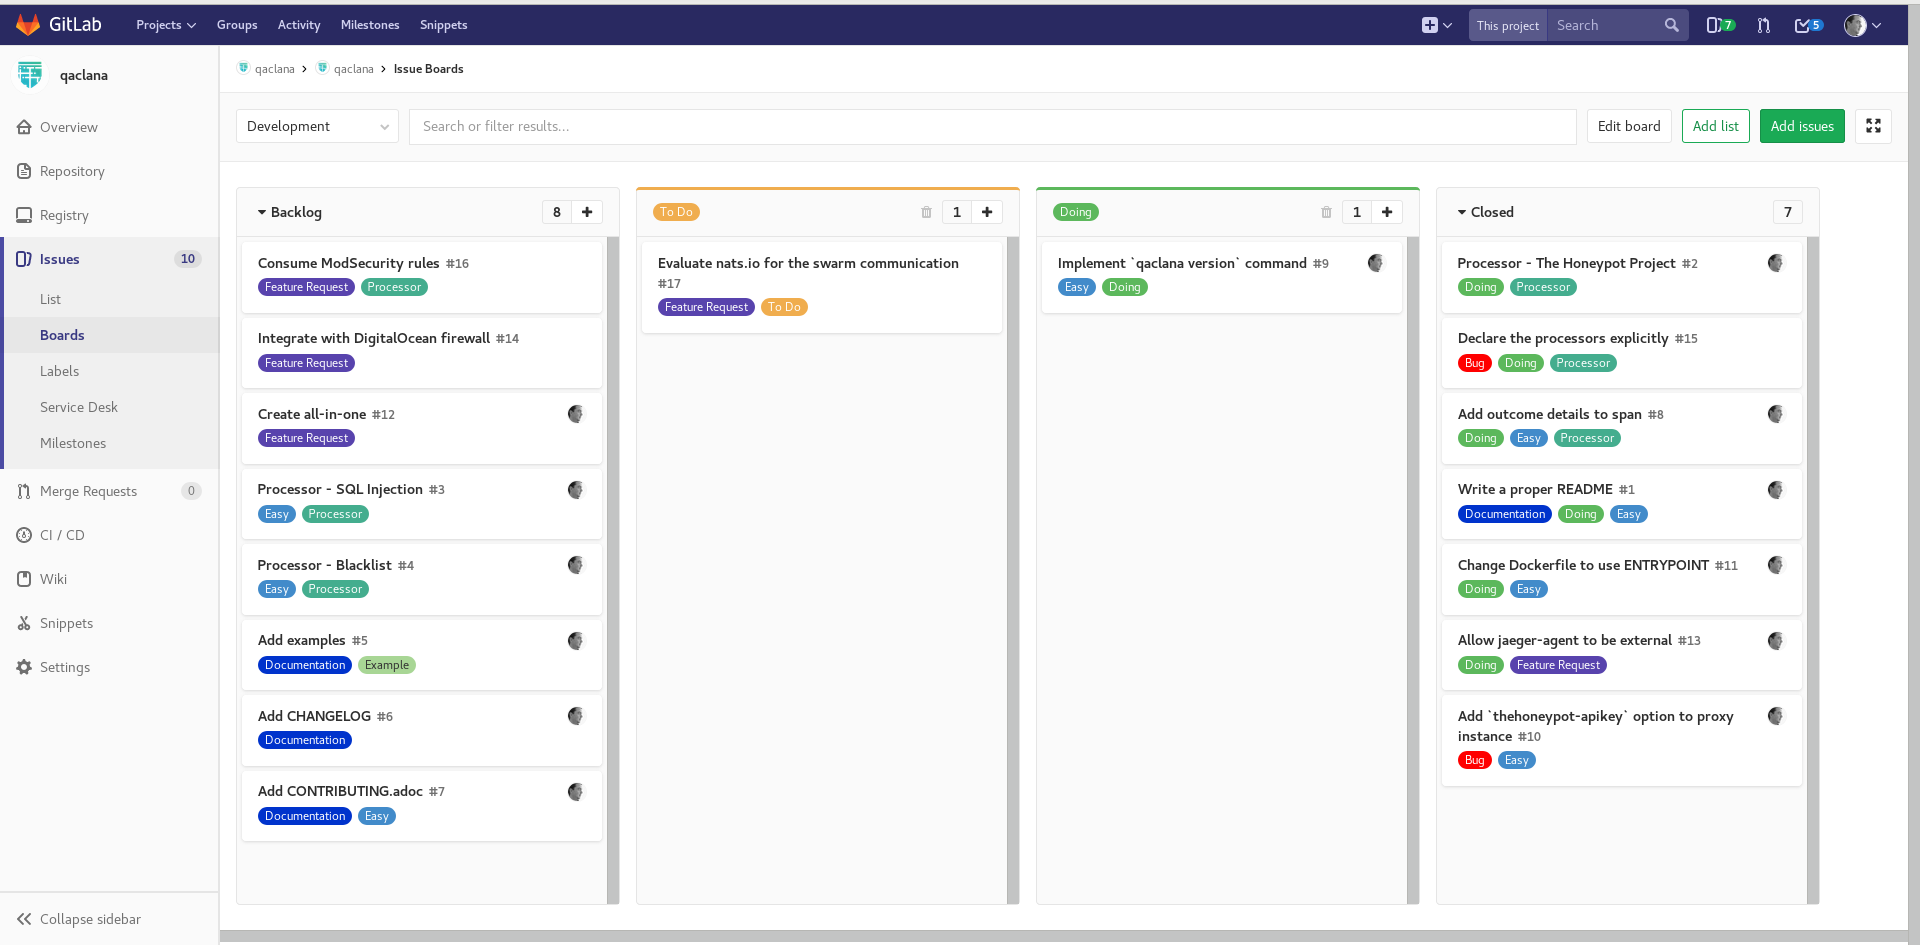This screenshot has height=945, width=1920.
Task: Select Merge Requests in the sidebar
Action: pos(90,491)
